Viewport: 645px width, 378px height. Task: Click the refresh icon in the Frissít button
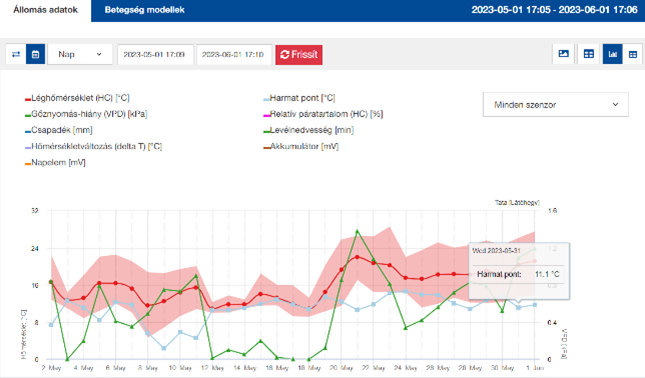tap(285, 55)
